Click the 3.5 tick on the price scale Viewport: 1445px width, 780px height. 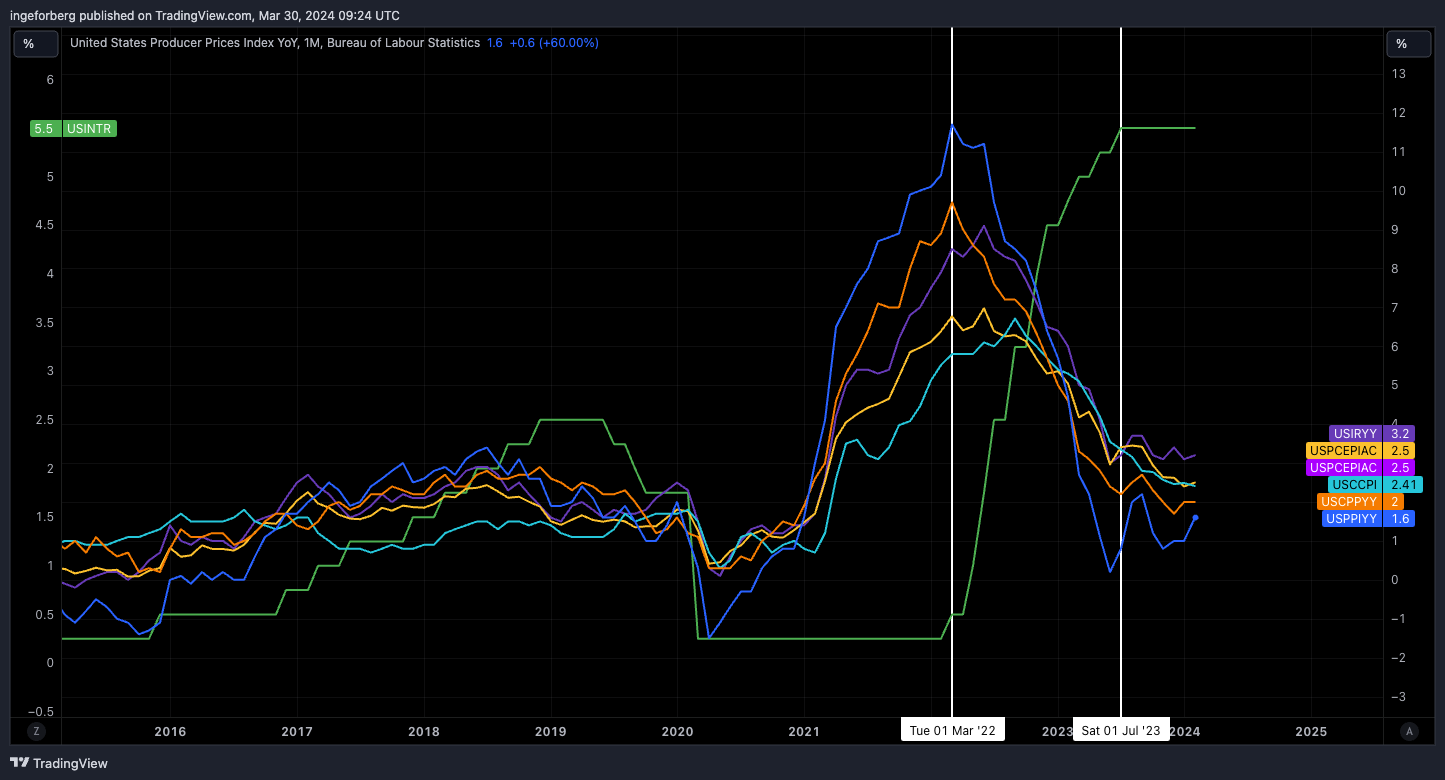coord(44,323)
